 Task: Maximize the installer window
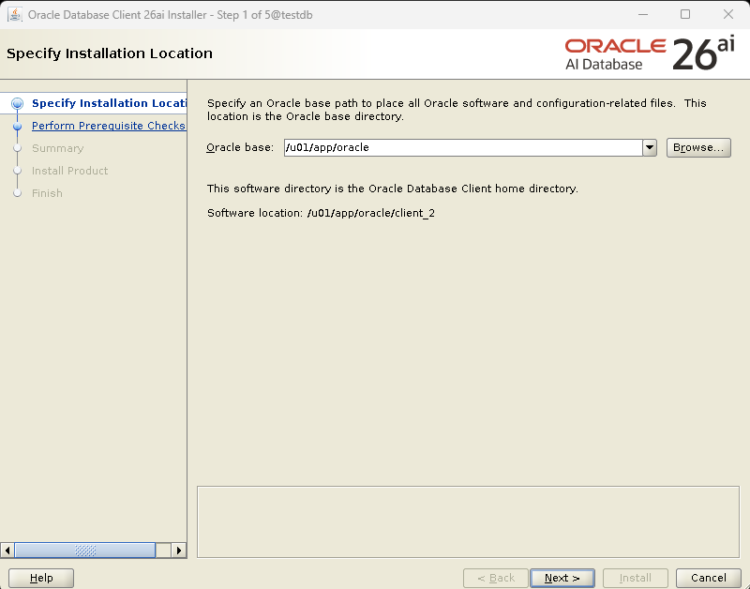685,15
